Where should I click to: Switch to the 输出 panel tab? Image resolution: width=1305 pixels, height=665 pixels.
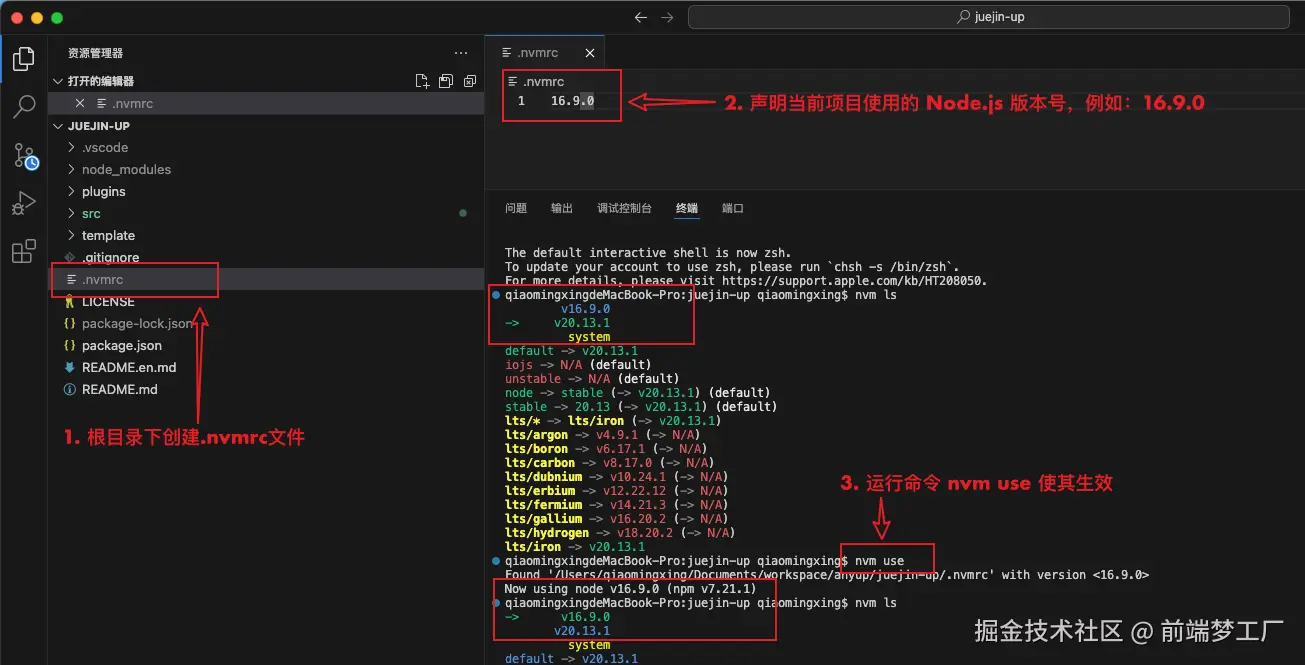pos(562,208)
